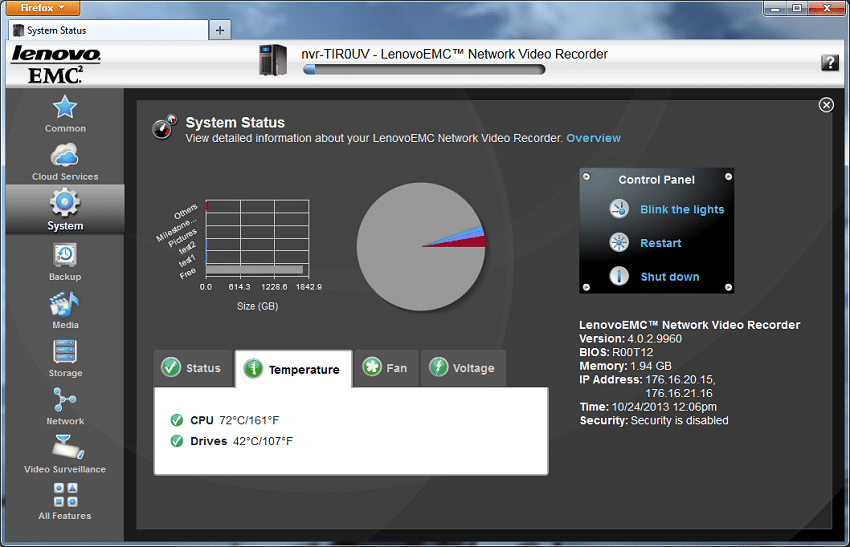Open the Network section
Viewport: 850px width, 547px height.
pos(65,407)
